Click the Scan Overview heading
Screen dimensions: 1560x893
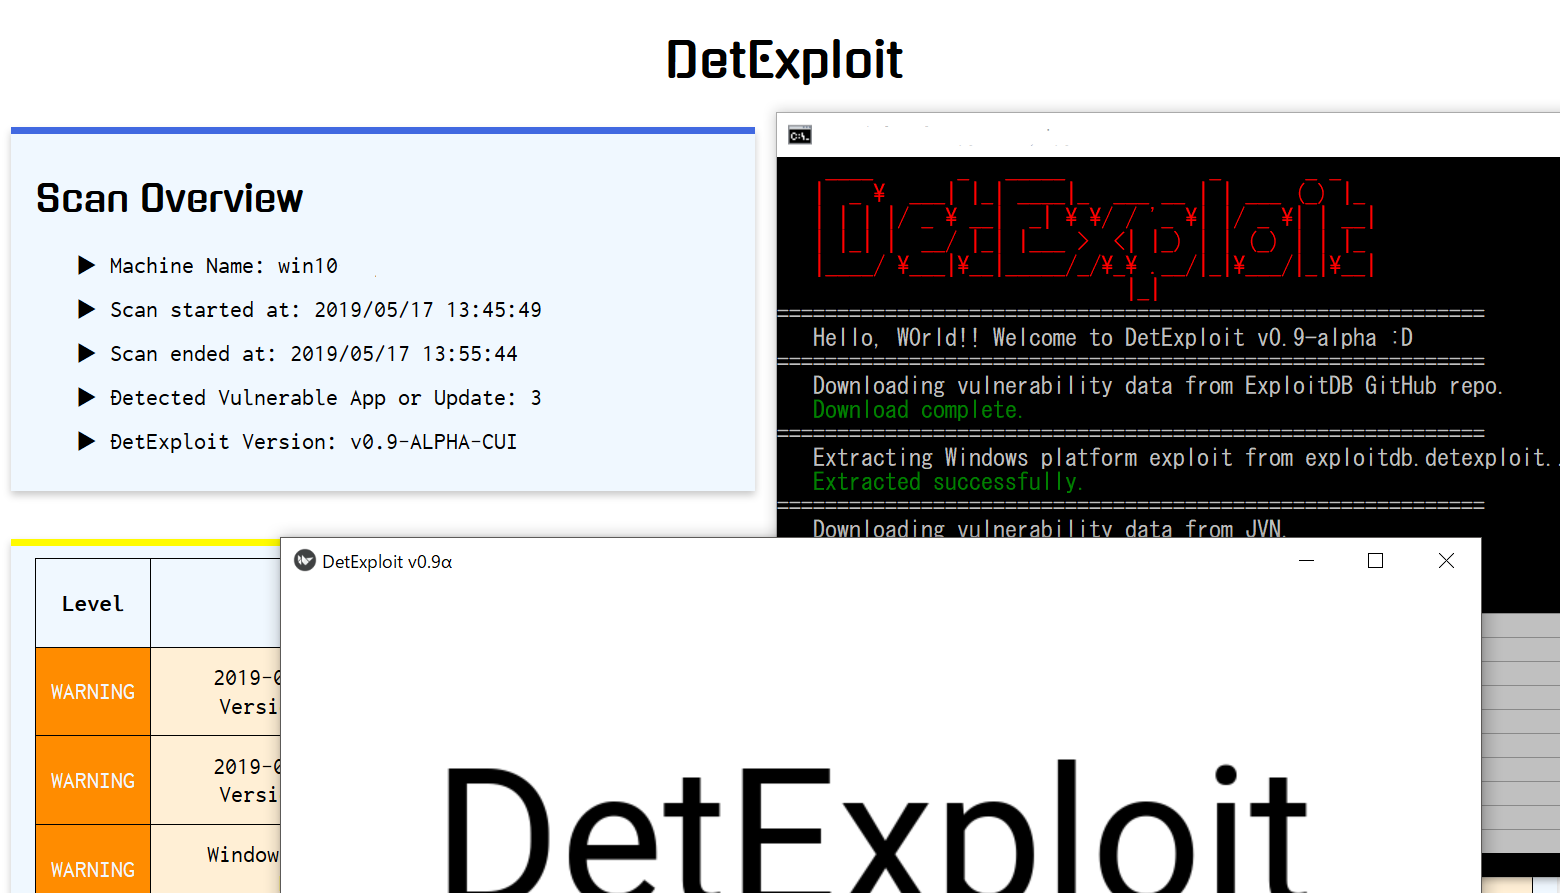[169, 198]
